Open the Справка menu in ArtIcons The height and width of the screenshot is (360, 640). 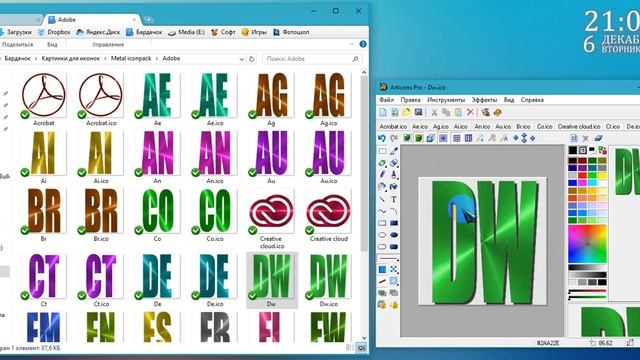(x=532, y=100)
